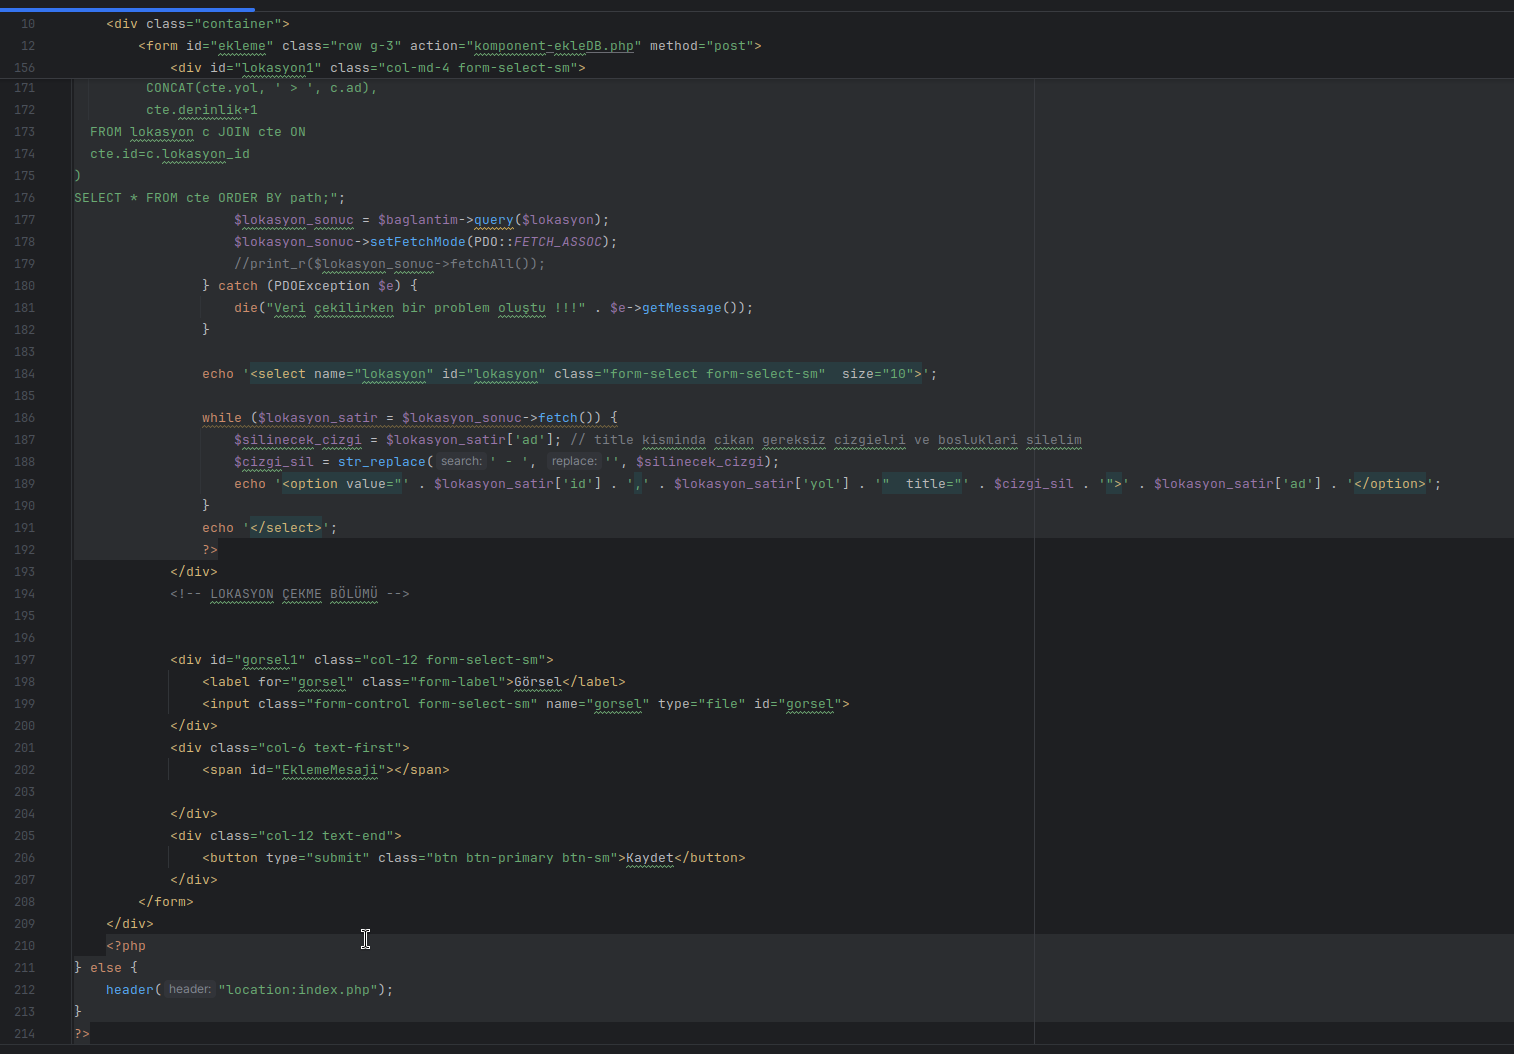Click the //print_r commented-out line

coord(390,264)
